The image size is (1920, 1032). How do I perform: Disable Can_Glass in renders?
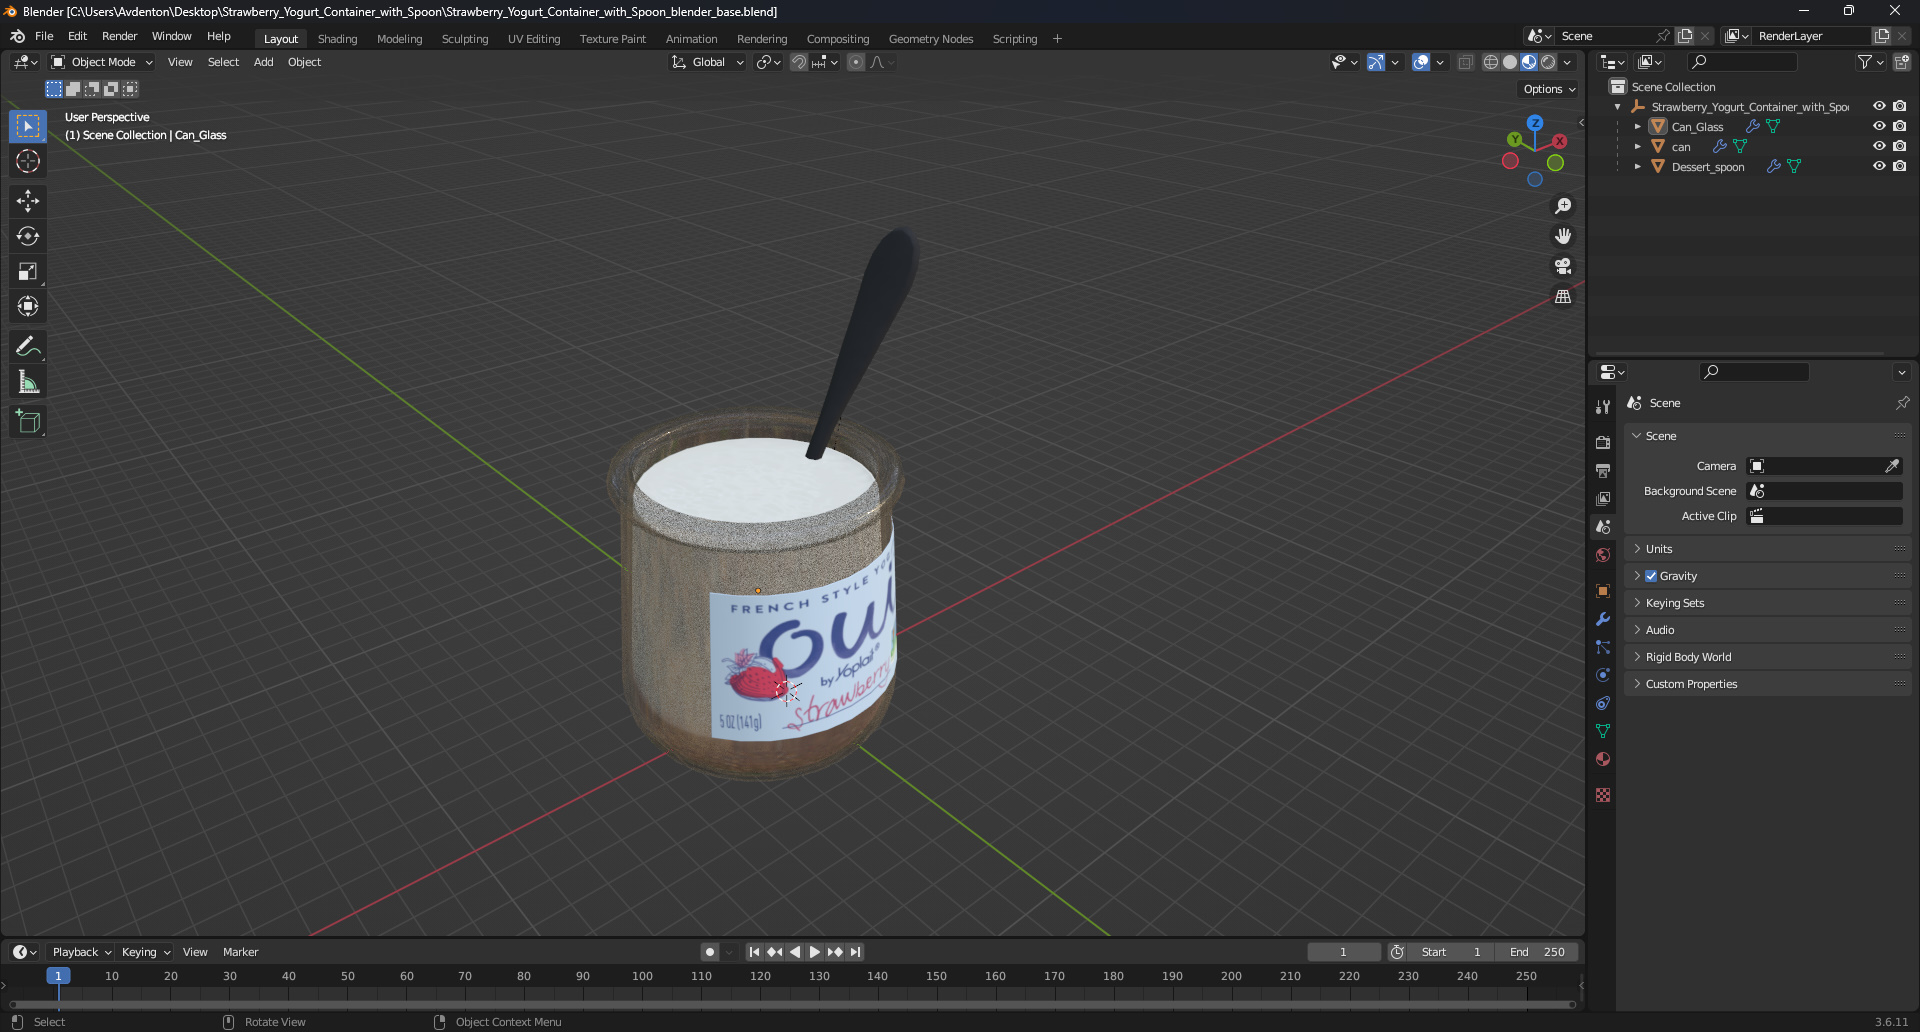pos(1900,127)
